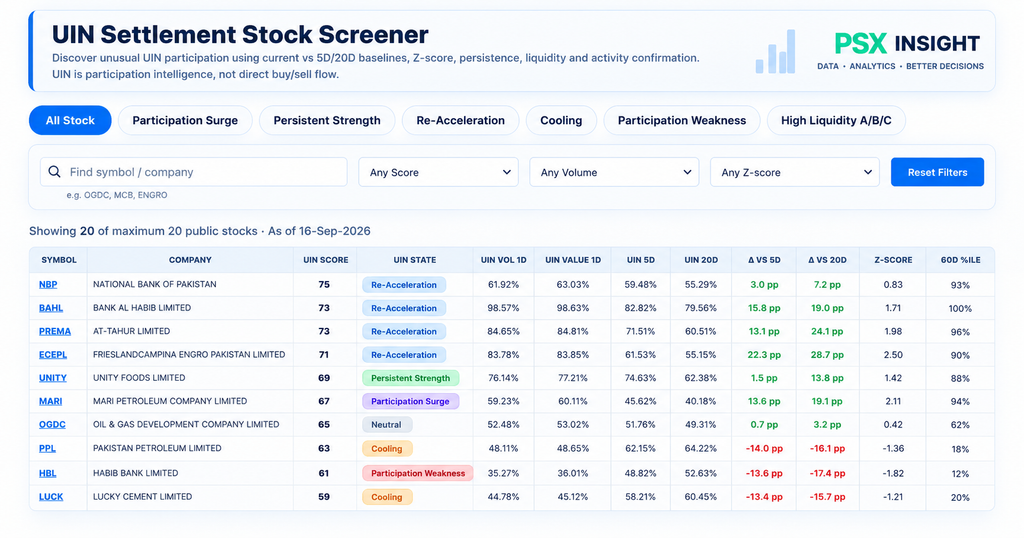This screenshot has width=1024, height=538.
Task: Open the LUCK symbol link
Action: click(x=51, y=497)
